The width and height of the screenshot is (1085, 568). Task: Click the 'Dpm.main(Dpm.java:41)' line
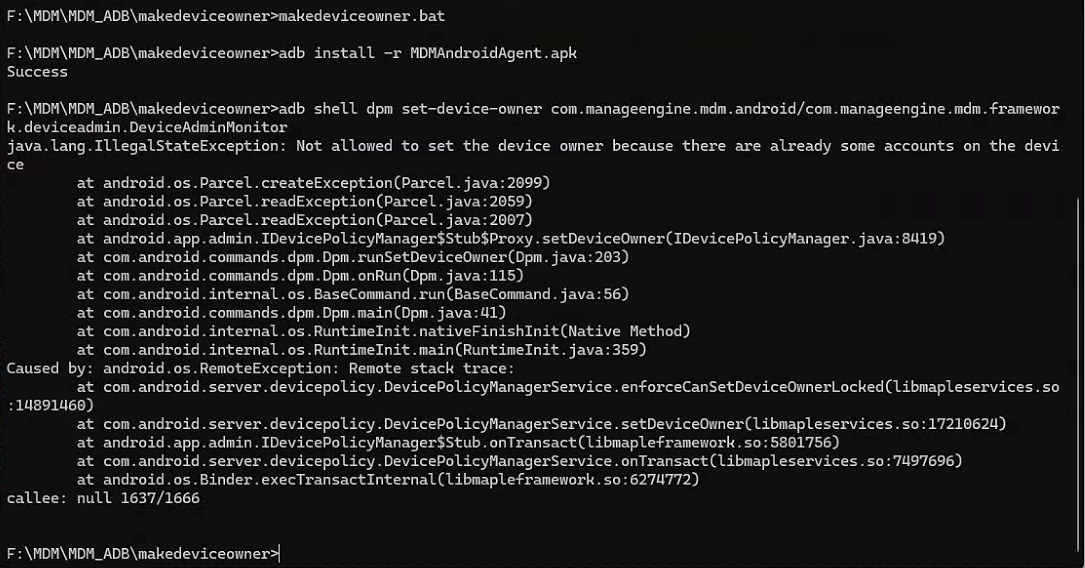(x=291, y=313)
